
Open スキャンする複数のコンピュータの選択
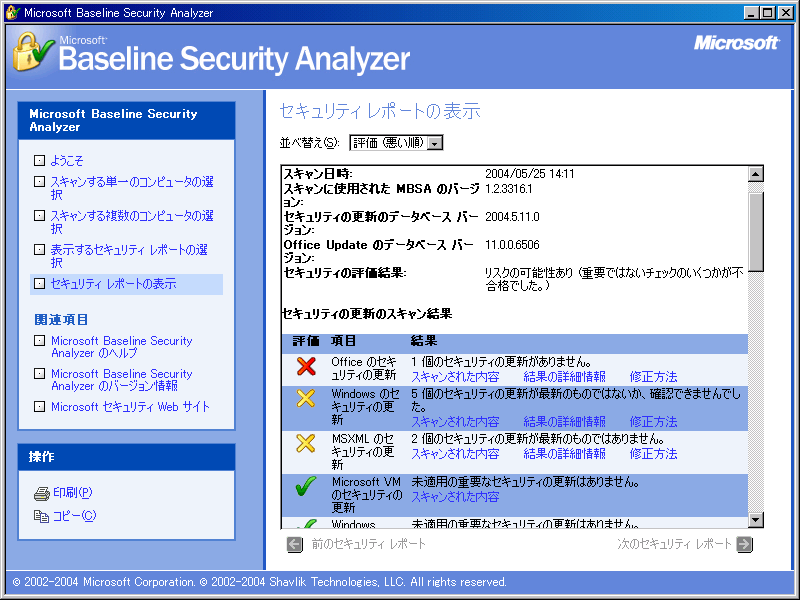click(x=132, y=222)
